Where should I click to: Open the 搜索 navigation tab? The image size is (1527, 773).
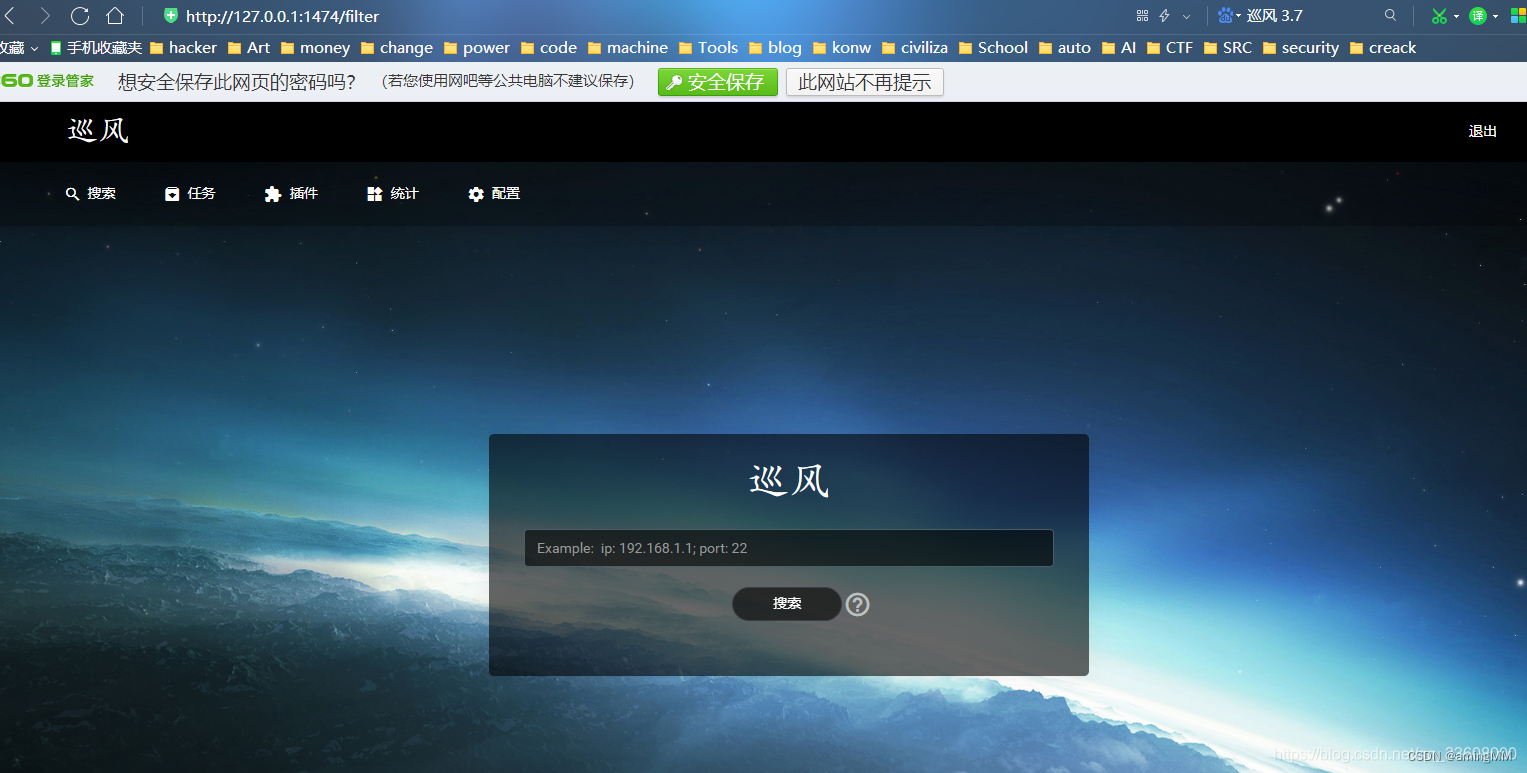91,193
